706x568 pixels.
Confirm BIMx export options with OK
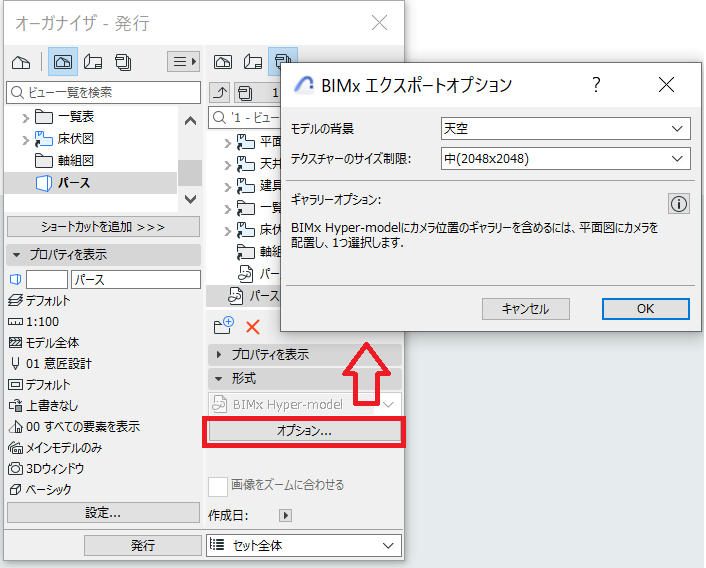[645, 309]
